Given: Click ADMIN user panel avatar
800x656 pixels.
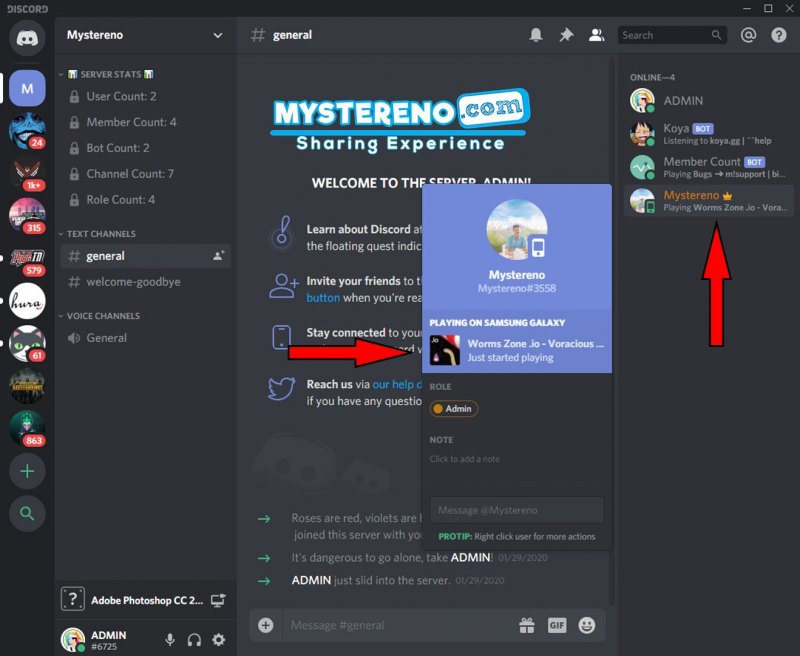Looking at the screenshot, I should click(72, 640).
